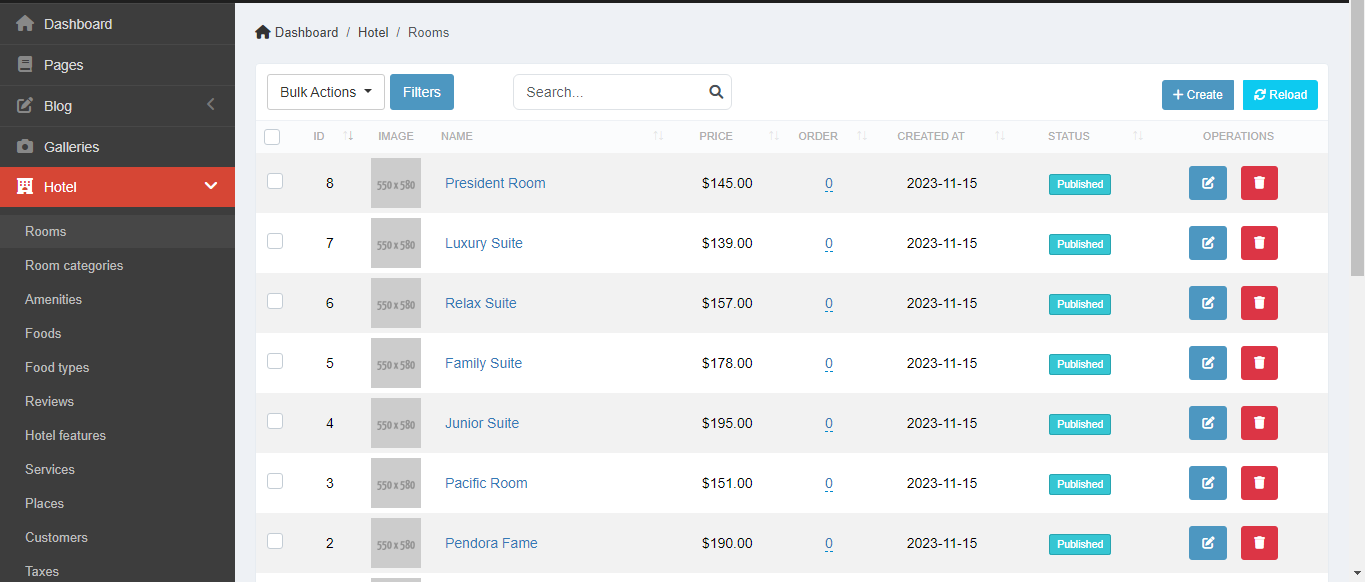Sort the table by ID column arrows

(x=348, y=136)
